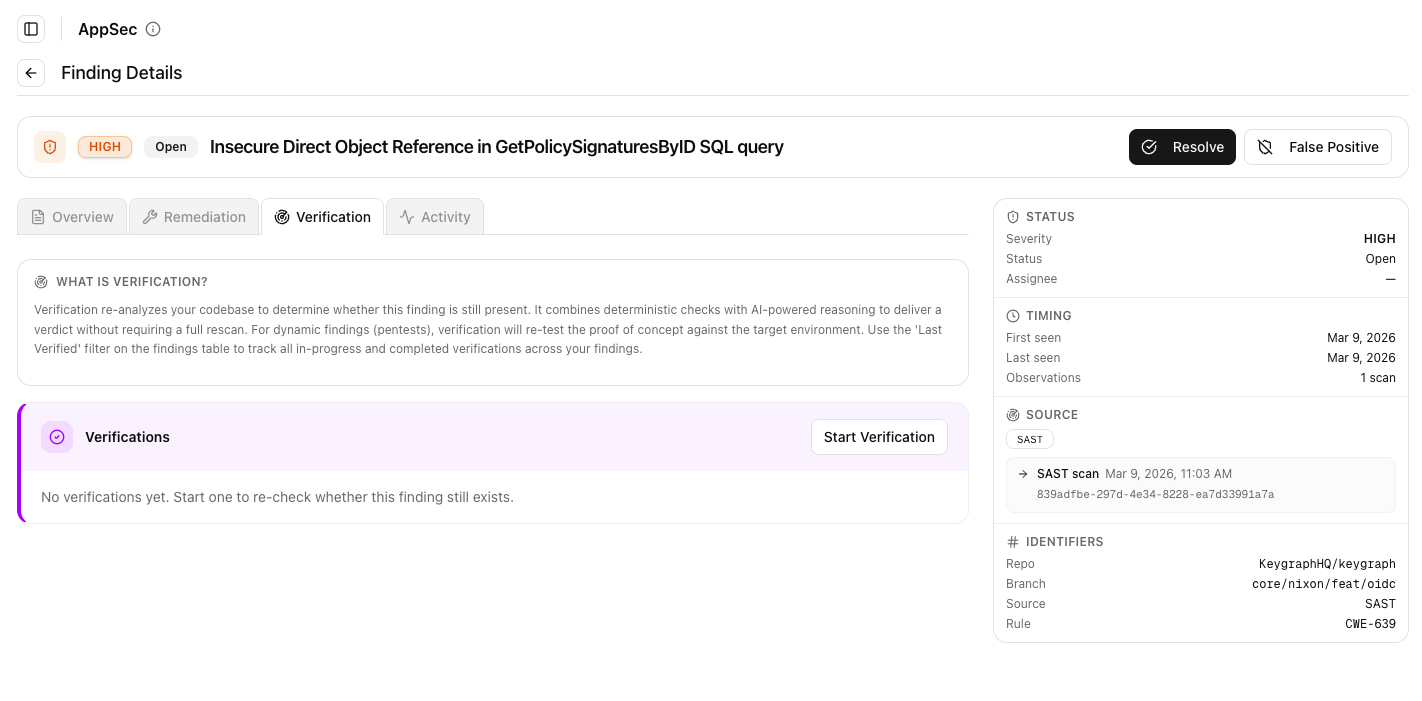Click the What Is Verification heading icon
Image resolution: width=1422 pixels, height=701 pixels.
coord(41,282)
